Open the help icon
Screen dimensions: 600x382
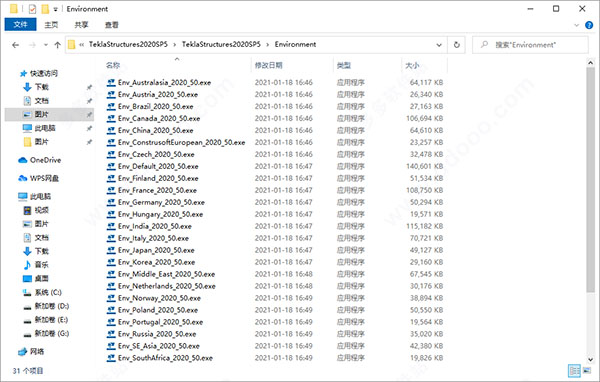click(589, 25)
